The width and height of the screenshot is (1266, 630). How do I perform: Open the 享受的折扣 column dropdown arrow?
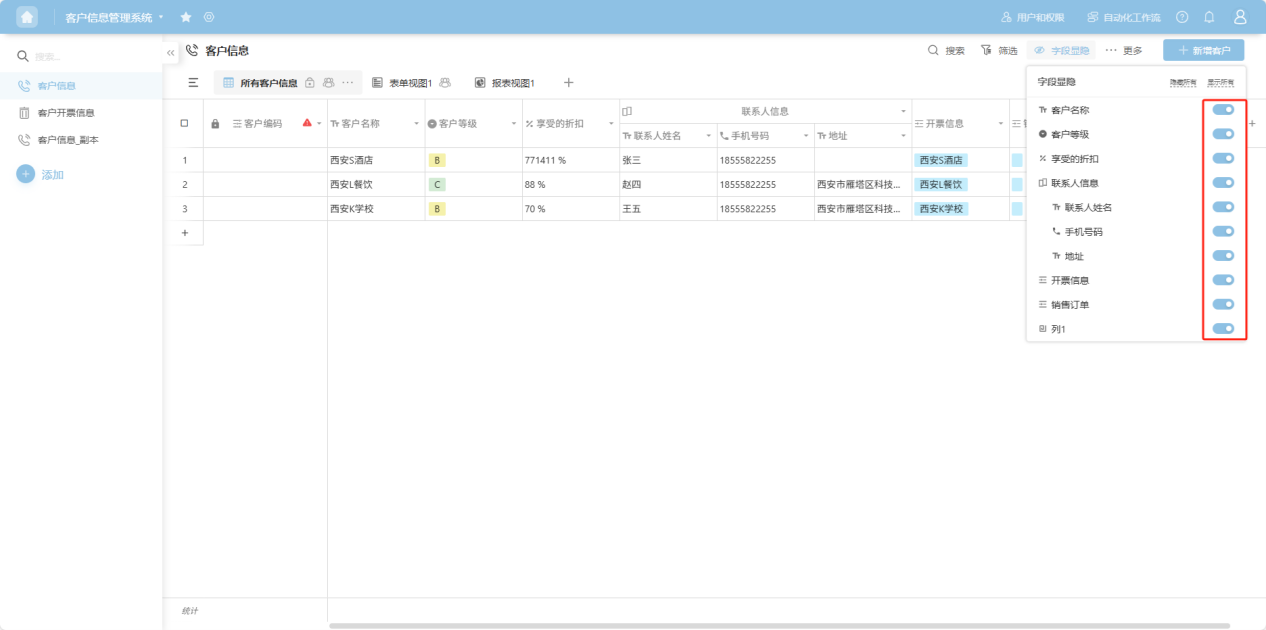pyautogui.click(x=610, y=124)
